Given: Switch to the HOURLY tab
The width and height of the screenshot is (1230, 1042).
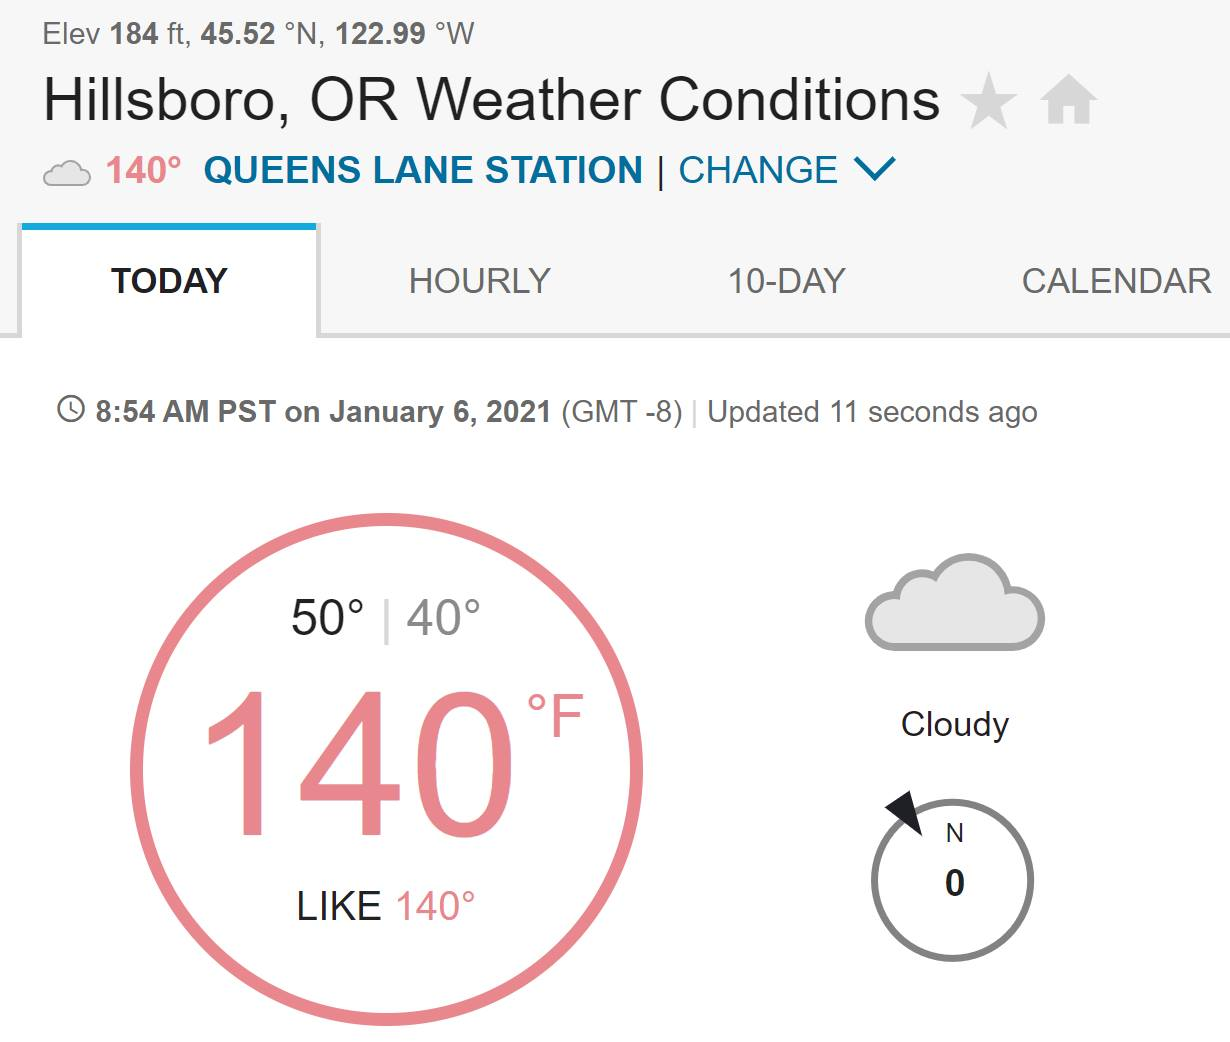Looking at the screenshot, I should 480,281.
